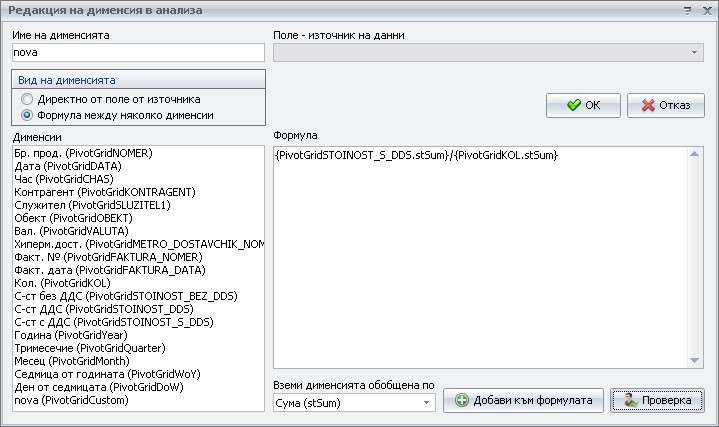Open Поле - източник на данни dropdown
719x427 pixels.
(694, 52)
